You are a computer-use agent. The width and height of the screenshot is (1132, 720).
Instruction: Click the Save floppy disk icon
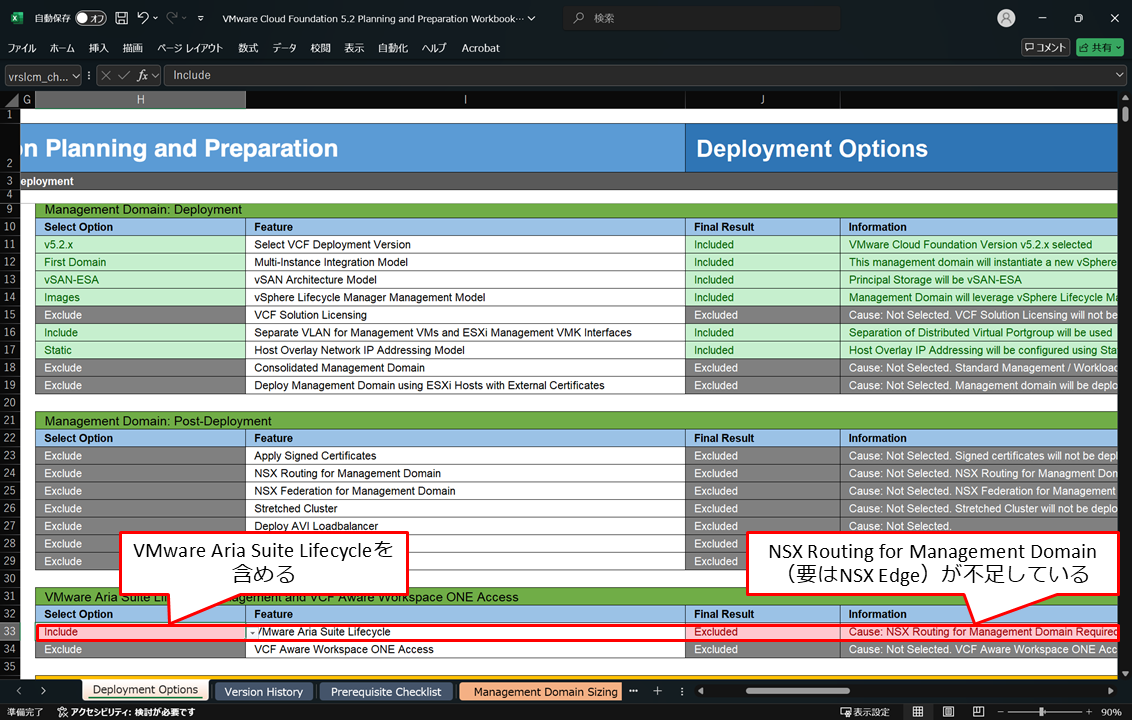pyautogui.click(x=122, y=18)
